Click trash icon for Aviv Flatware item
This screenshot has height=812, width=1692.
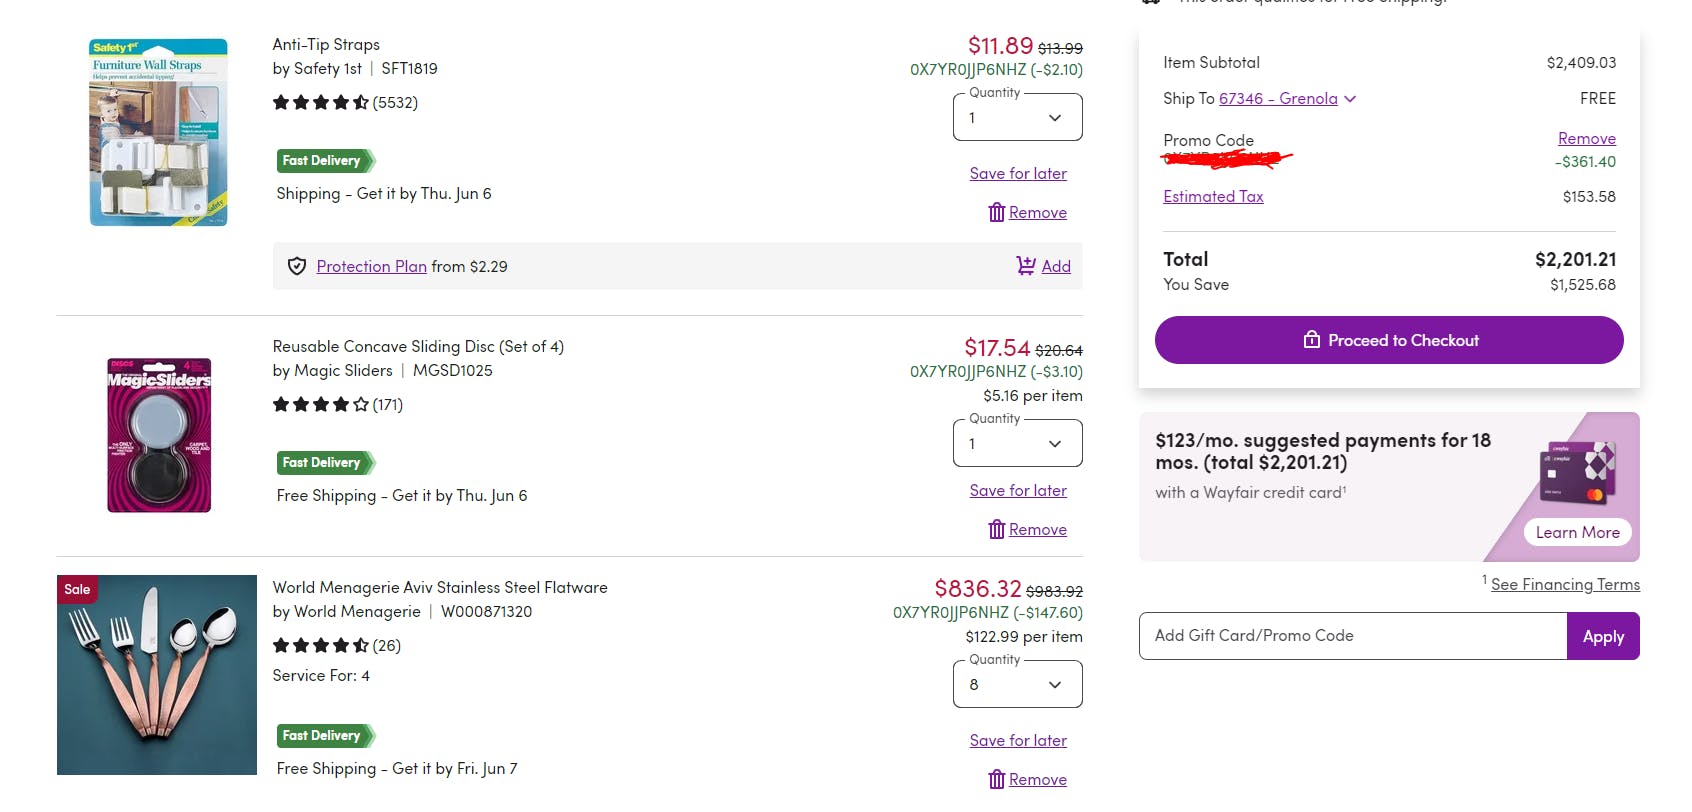[x=996, y=779]
